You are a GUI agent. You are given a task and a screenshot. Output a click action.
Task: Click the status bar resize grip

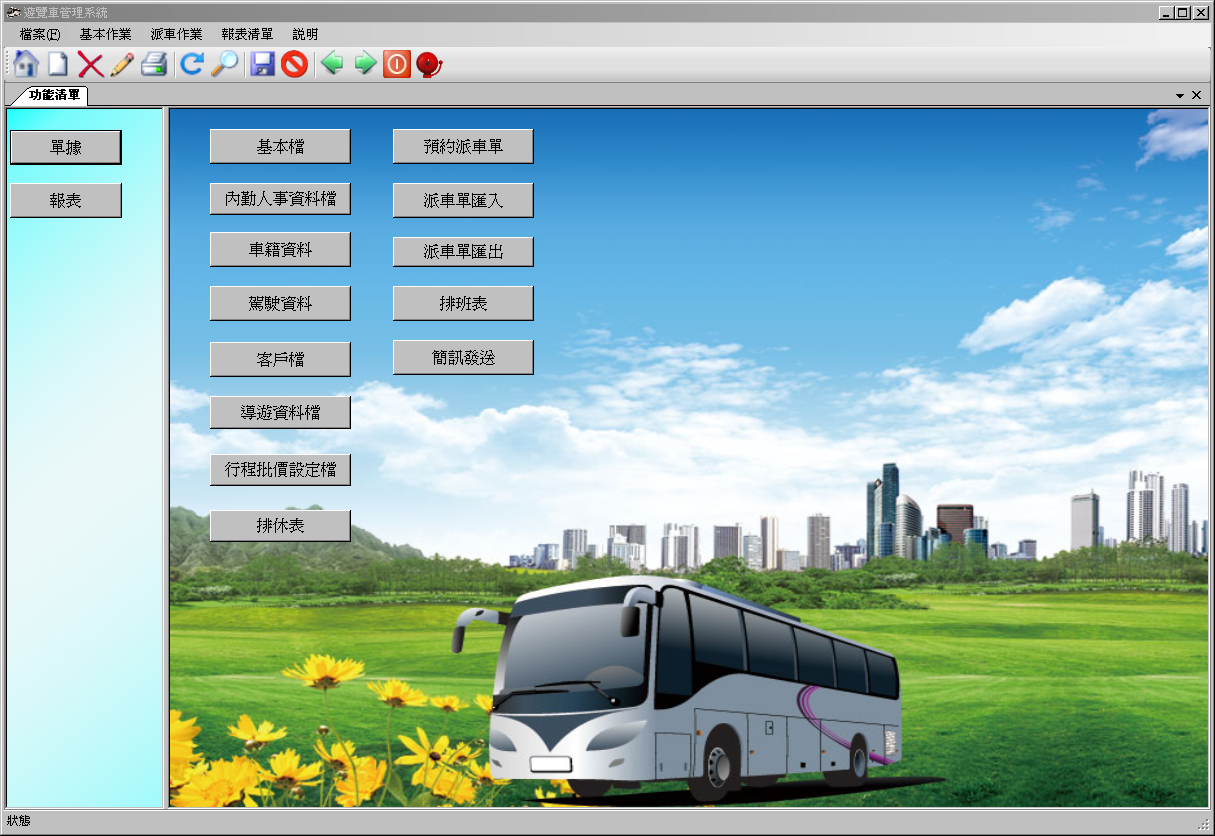pos(1204,823)
